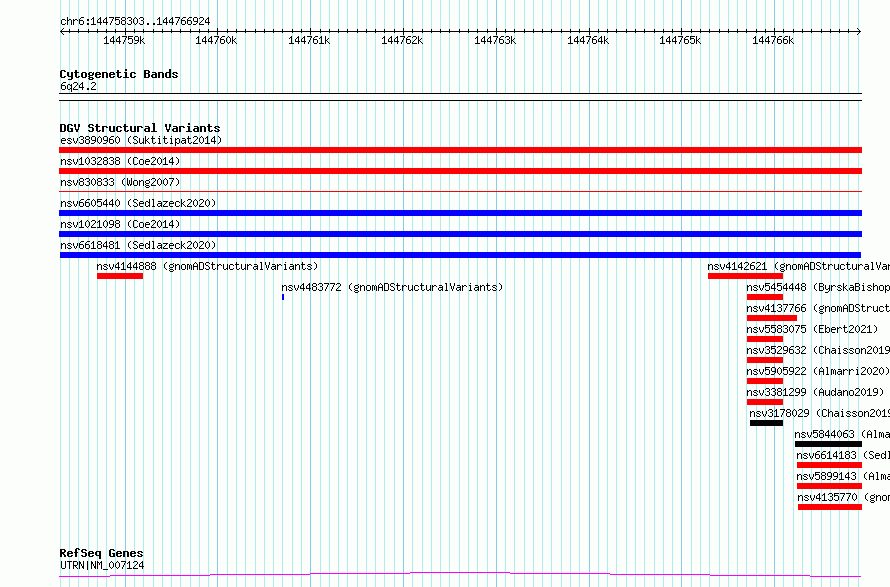
Task: Open nsv3381299 (Audano2019) label
Action: 815,392
